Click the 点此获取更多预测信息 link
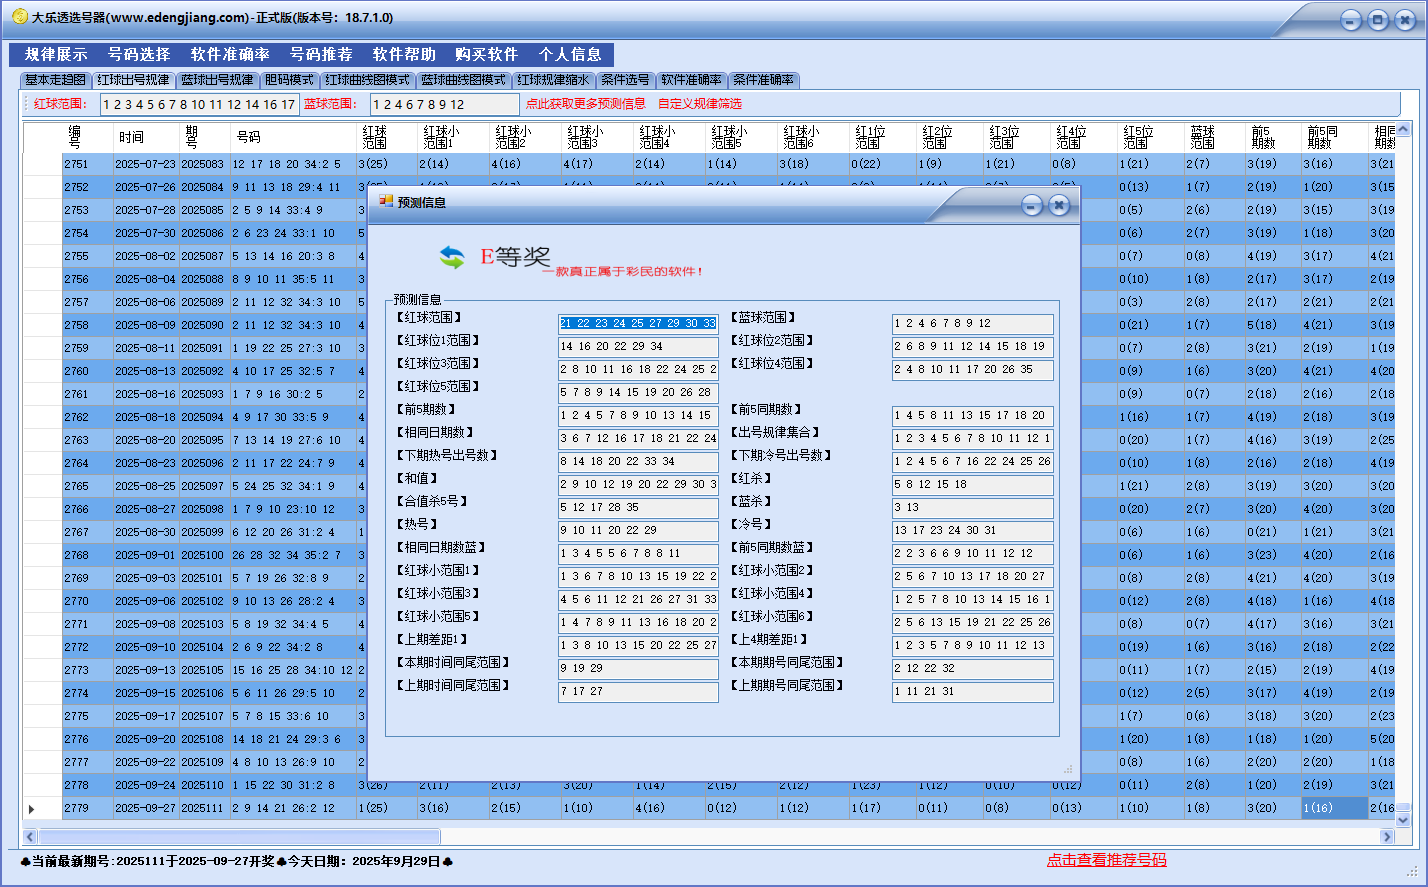The height and width of the screenshot is (887, 1428). click(586, 104)
